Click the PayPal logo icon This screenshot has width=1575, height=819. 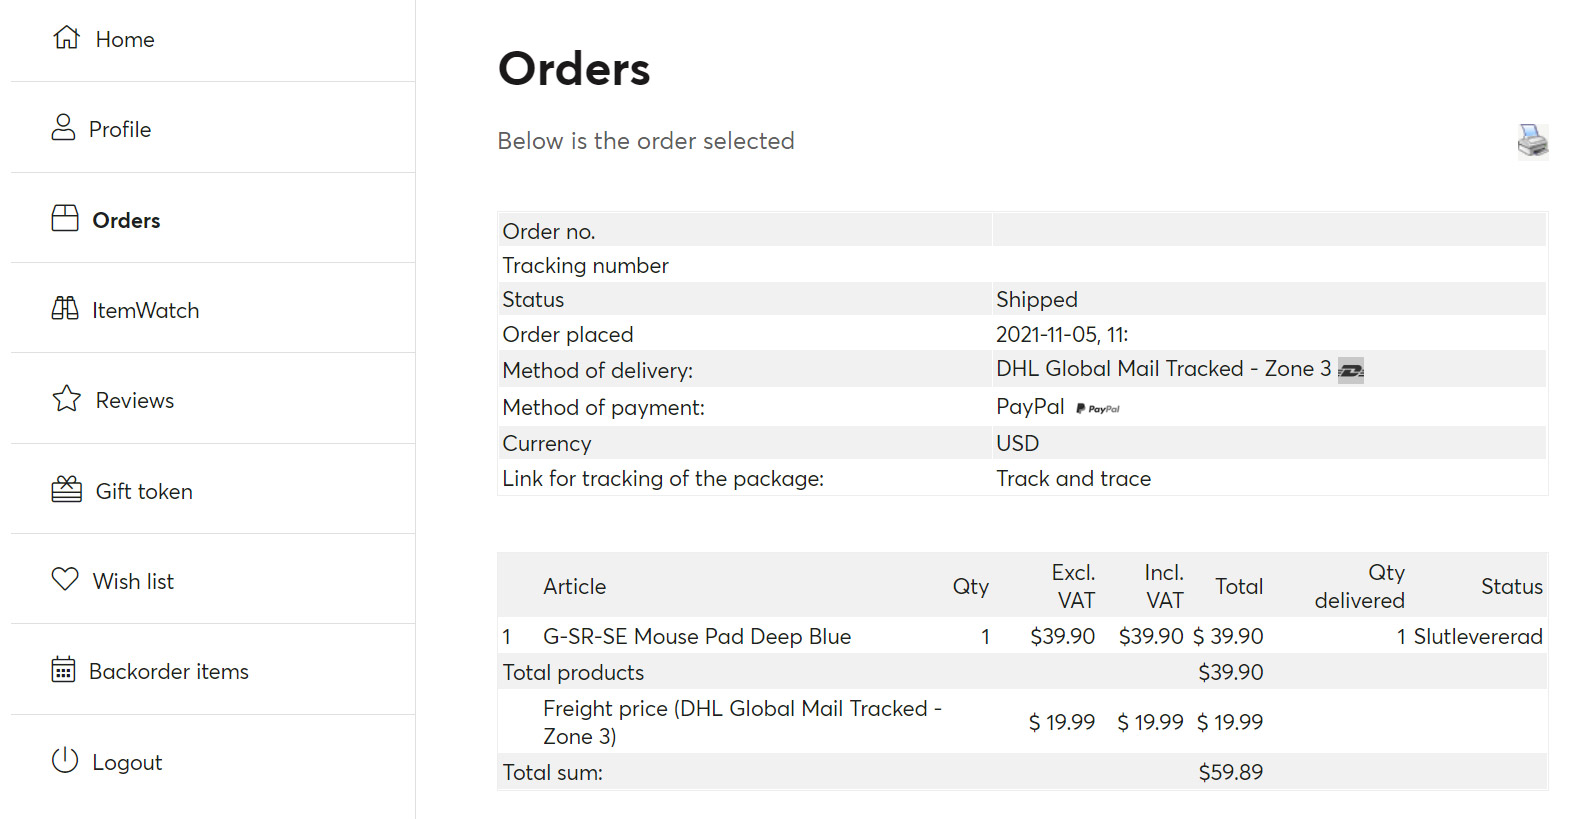pyautogui.click(x=1098, y=408)
